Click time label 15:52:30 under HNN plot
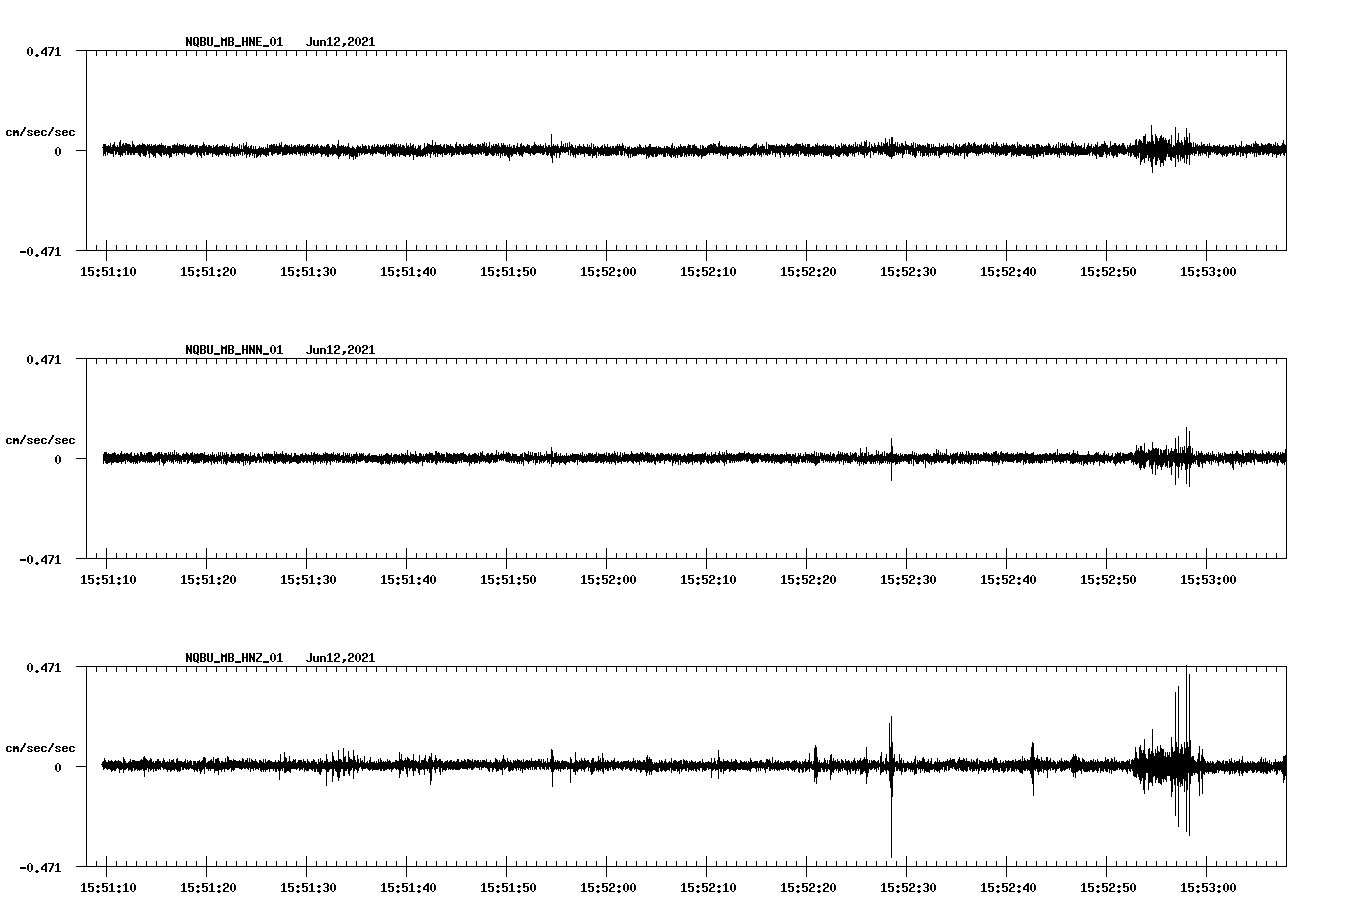 [908, 580]
